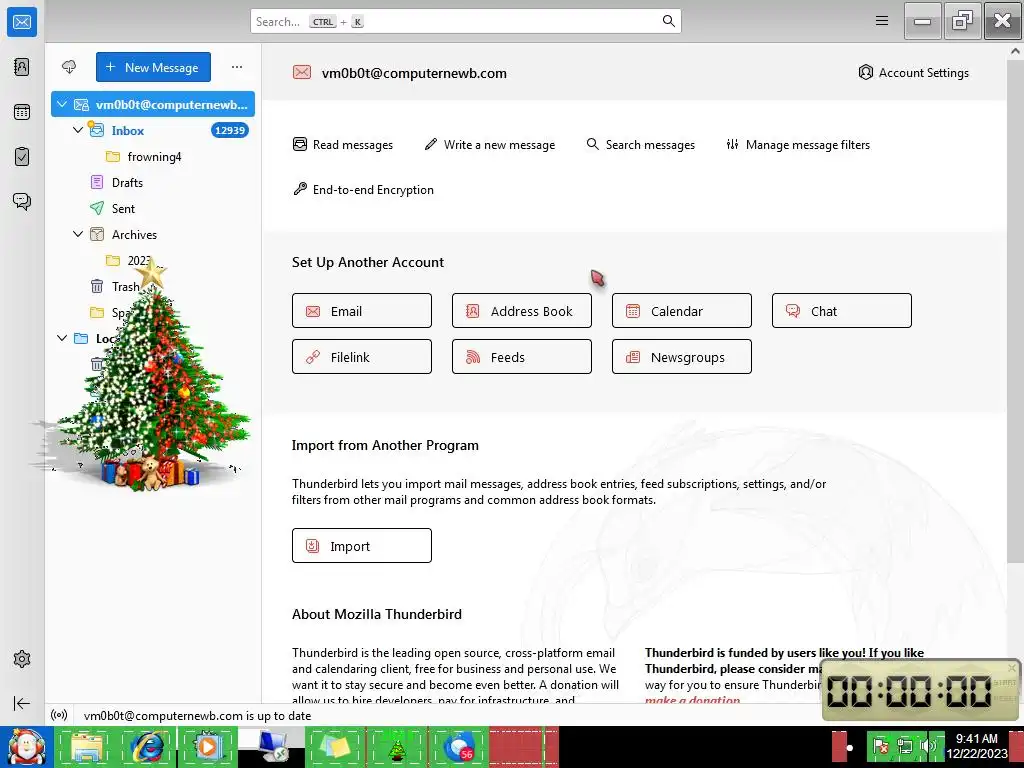Viewport: 1024px width, 768px height.
Task: Click New Message button
Action: tap(153, 67)
